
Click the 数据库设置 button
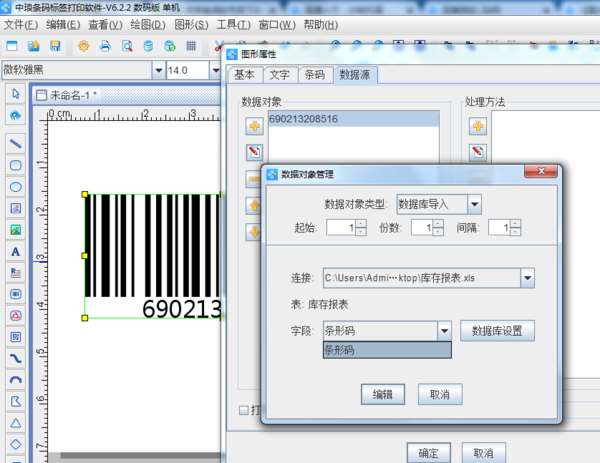point(497,331)
